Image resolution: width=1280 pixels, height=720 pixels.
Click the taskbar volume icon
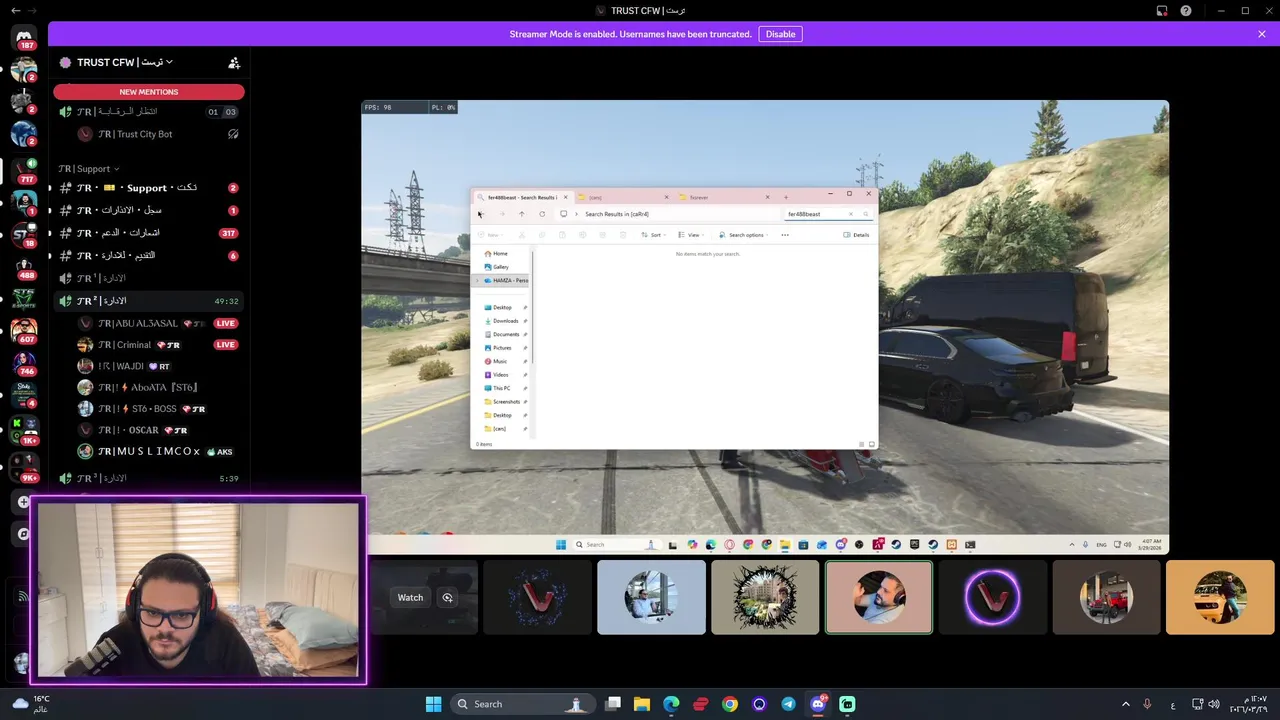[1214, 704]
